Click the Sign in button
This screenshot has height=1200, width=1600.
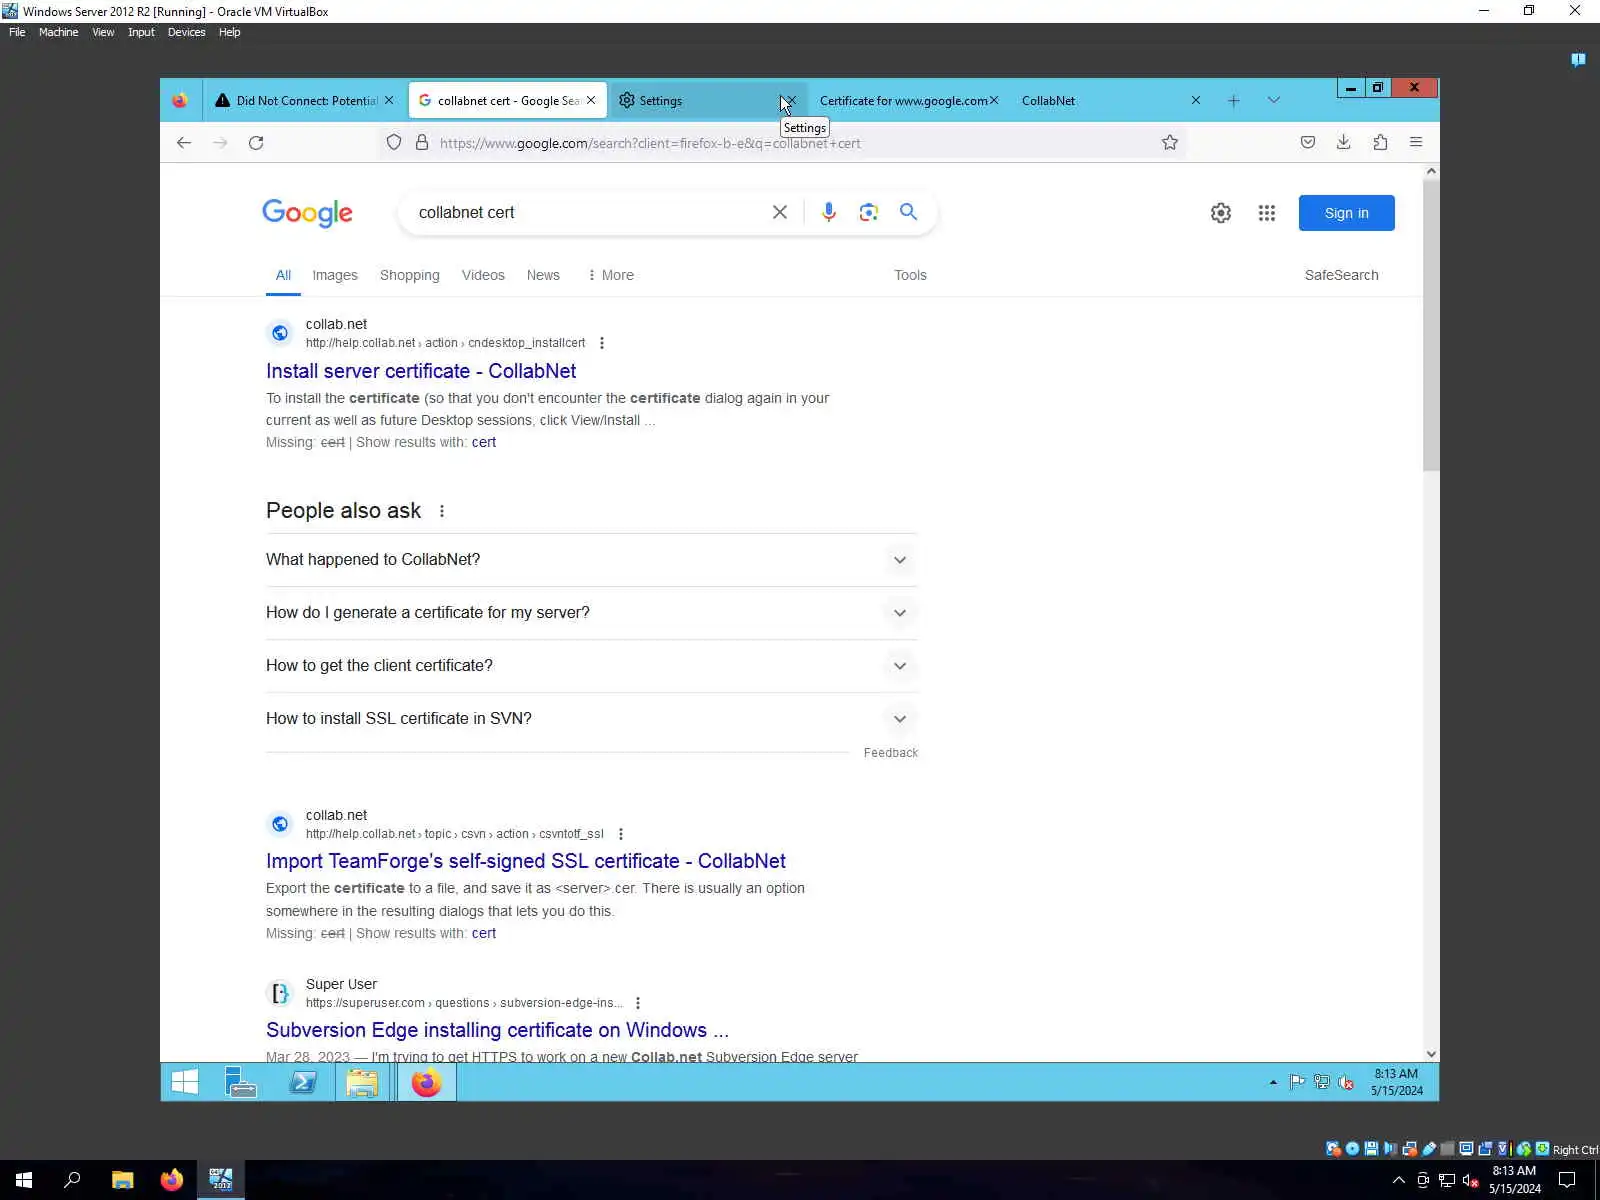(1346, 213)
